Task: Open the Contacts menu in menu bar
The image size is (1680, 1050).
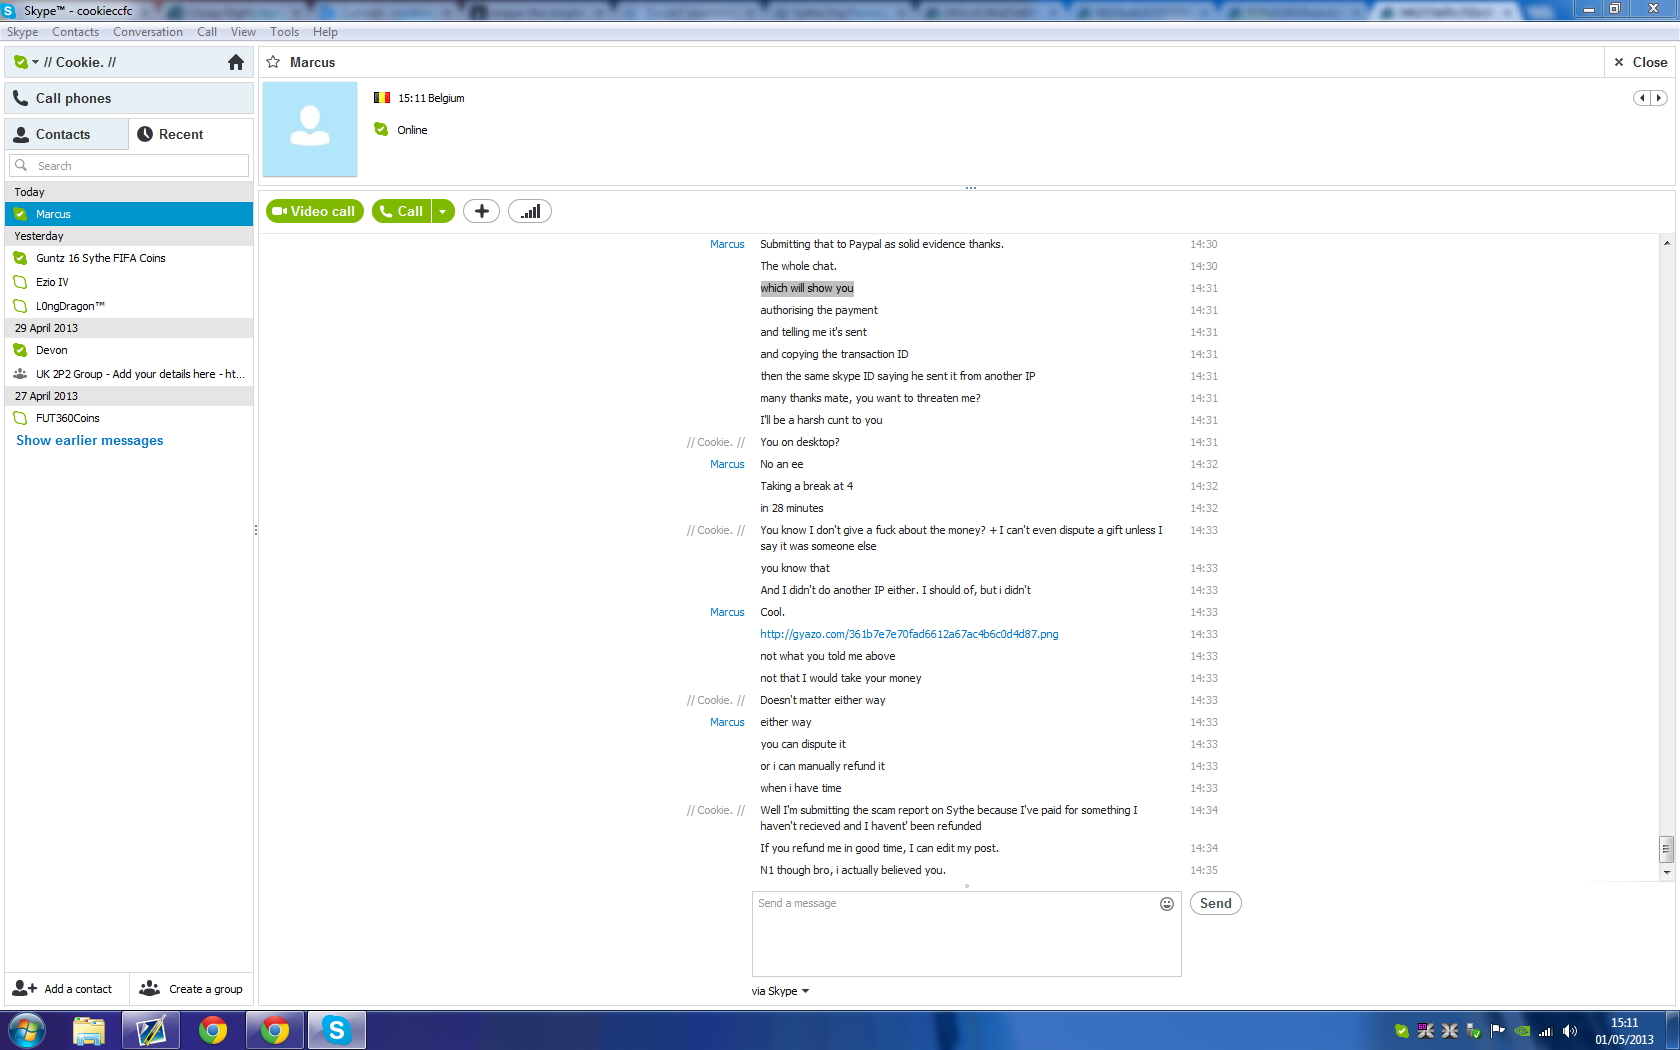Action: pyautogui.click(x=76, y=32)
